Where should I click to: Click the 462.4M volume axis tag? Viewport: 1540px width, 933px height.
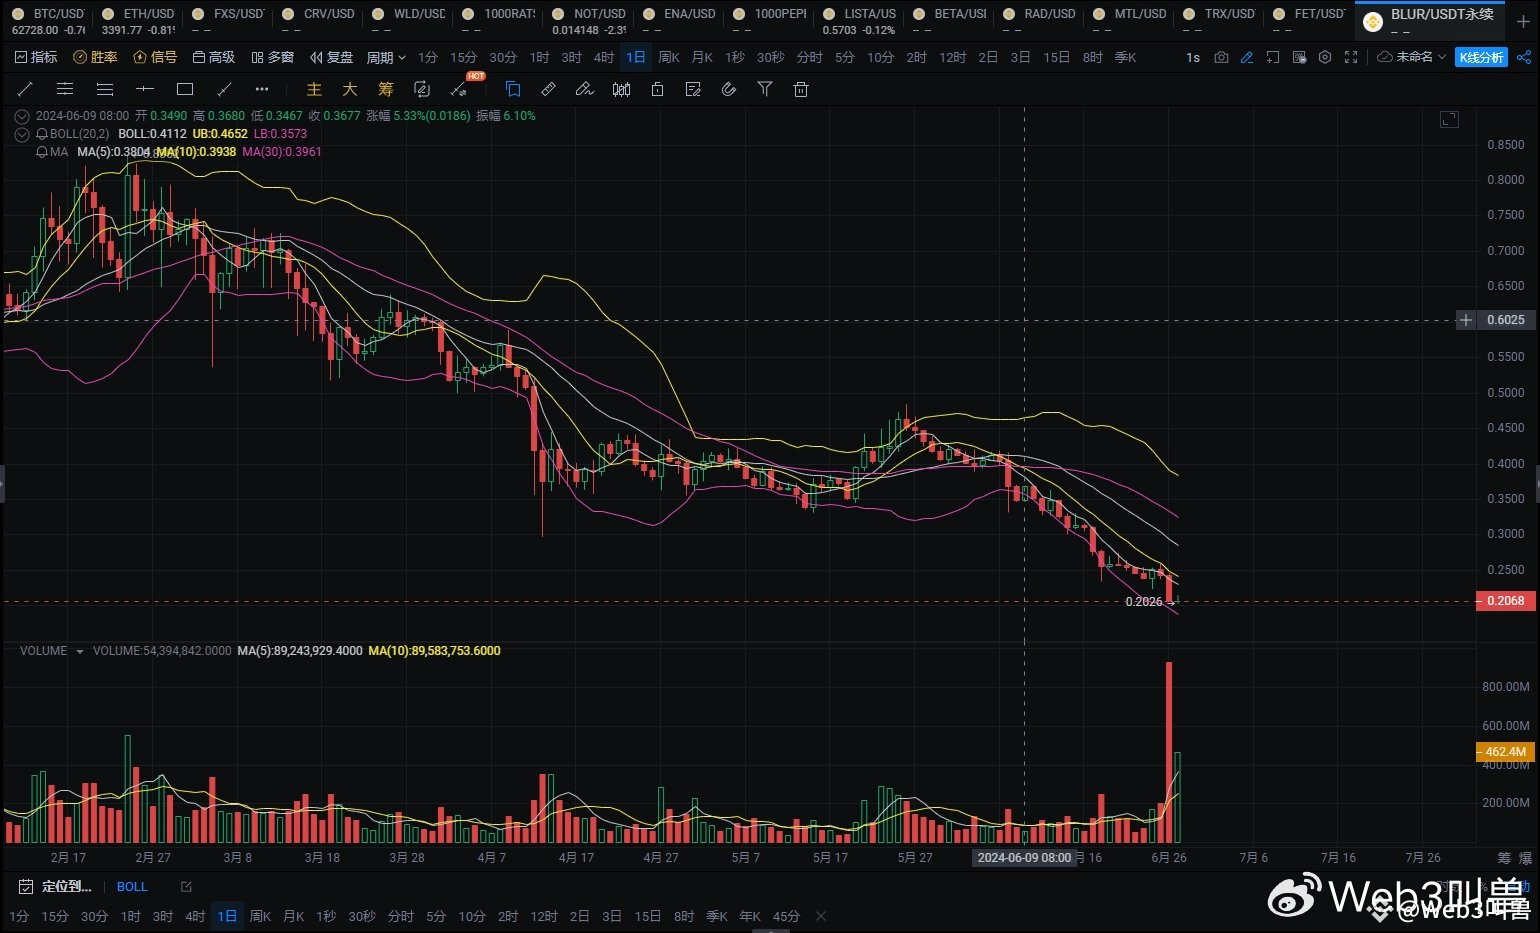pyautogui.click(x=1506, y=752)
